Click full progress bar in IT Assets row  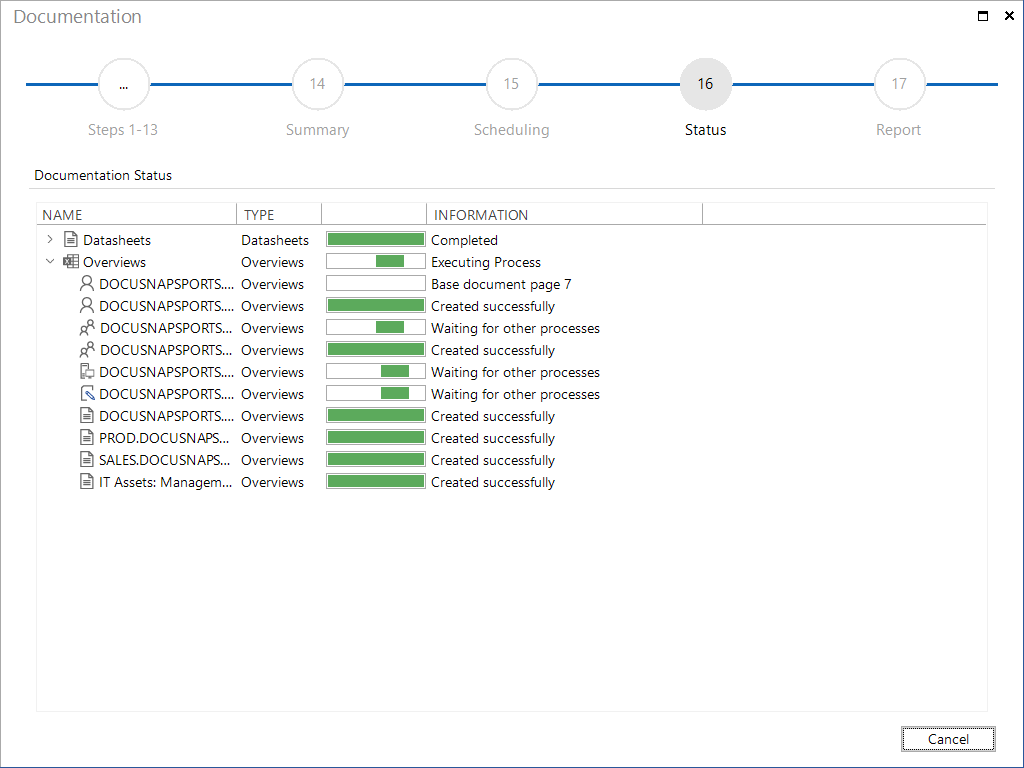(376, 482)
